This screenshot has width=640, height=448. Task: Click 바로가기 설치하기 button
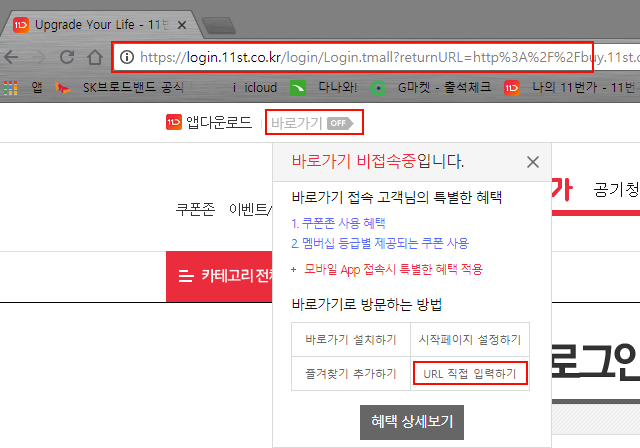tap(351, 339)
